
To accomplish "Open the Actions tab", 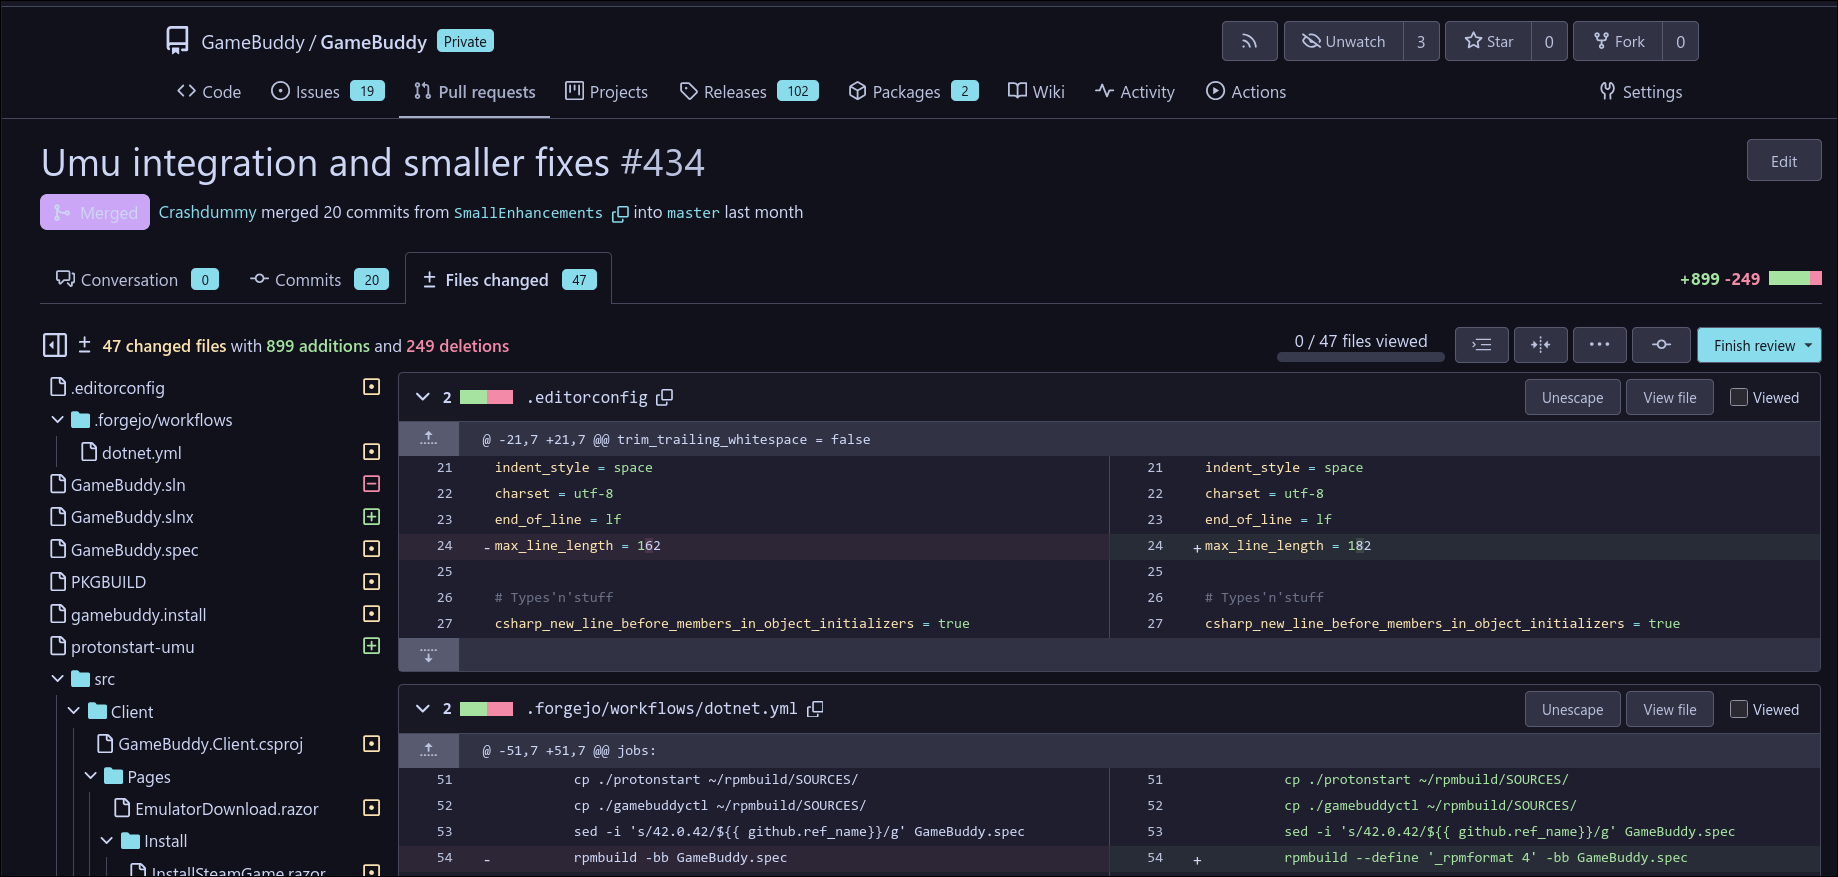I will coord(1246,92).
